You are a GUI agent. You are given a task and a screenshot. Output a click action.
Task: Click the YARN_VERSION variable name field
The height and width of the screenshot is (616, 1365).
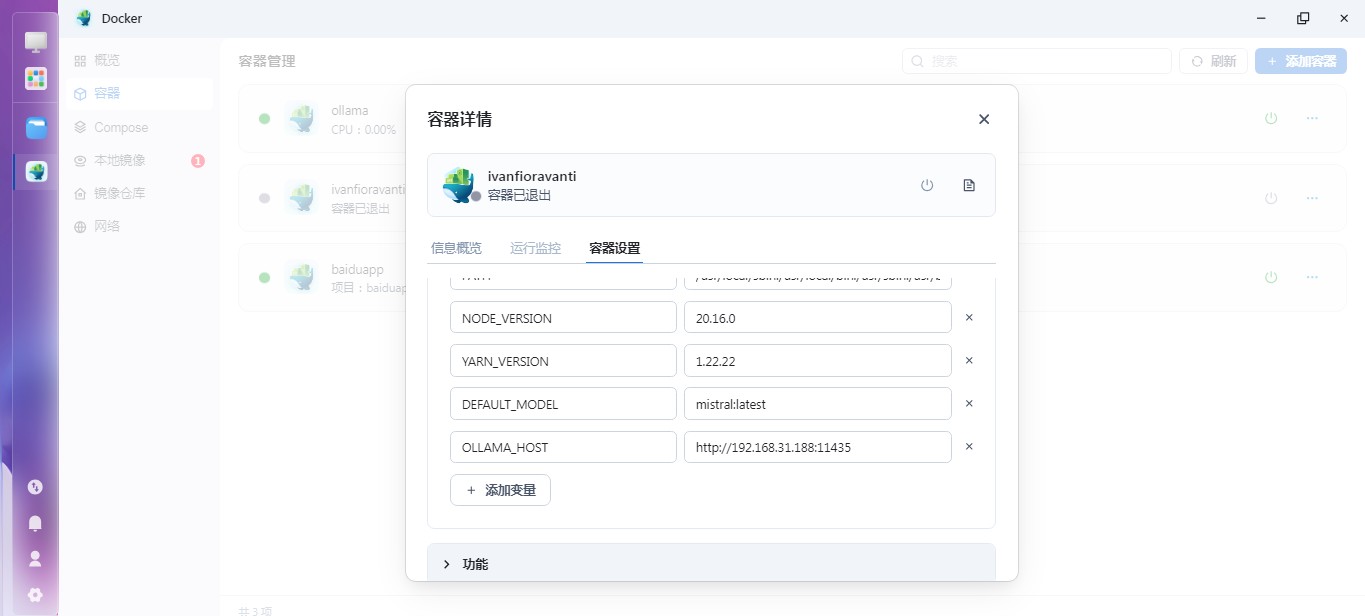[563, 361]
